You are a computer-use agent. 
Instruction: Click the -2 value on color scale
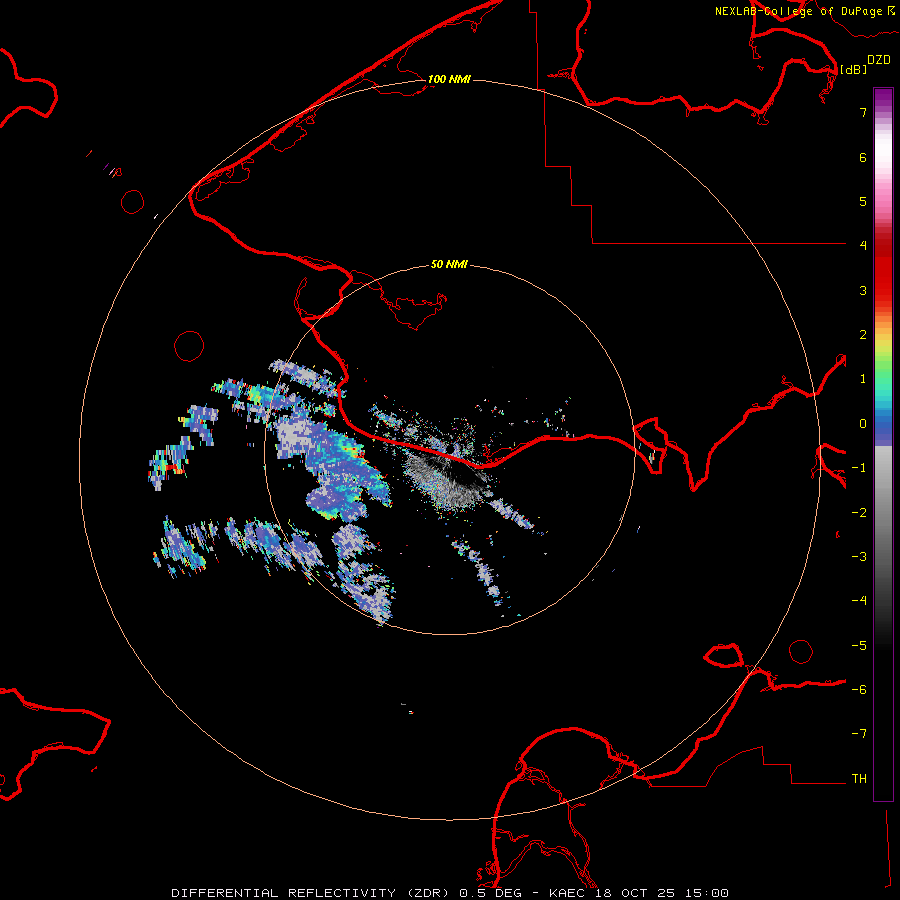coord(859,513)
